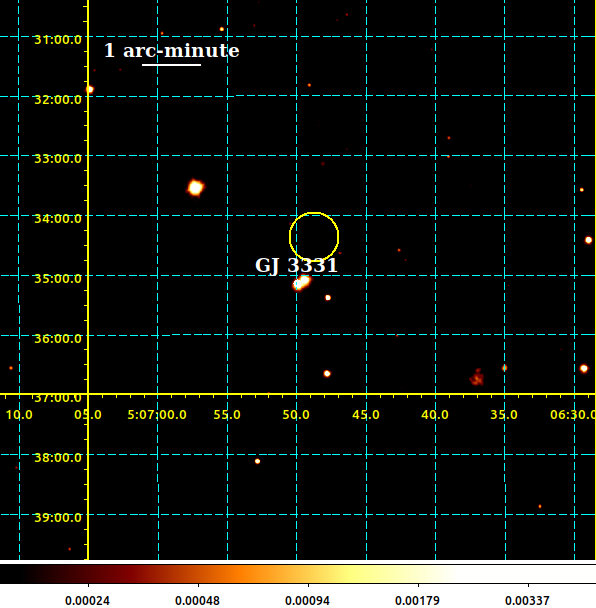Click the 37:00.0 declination label

[x=58, y=398]
